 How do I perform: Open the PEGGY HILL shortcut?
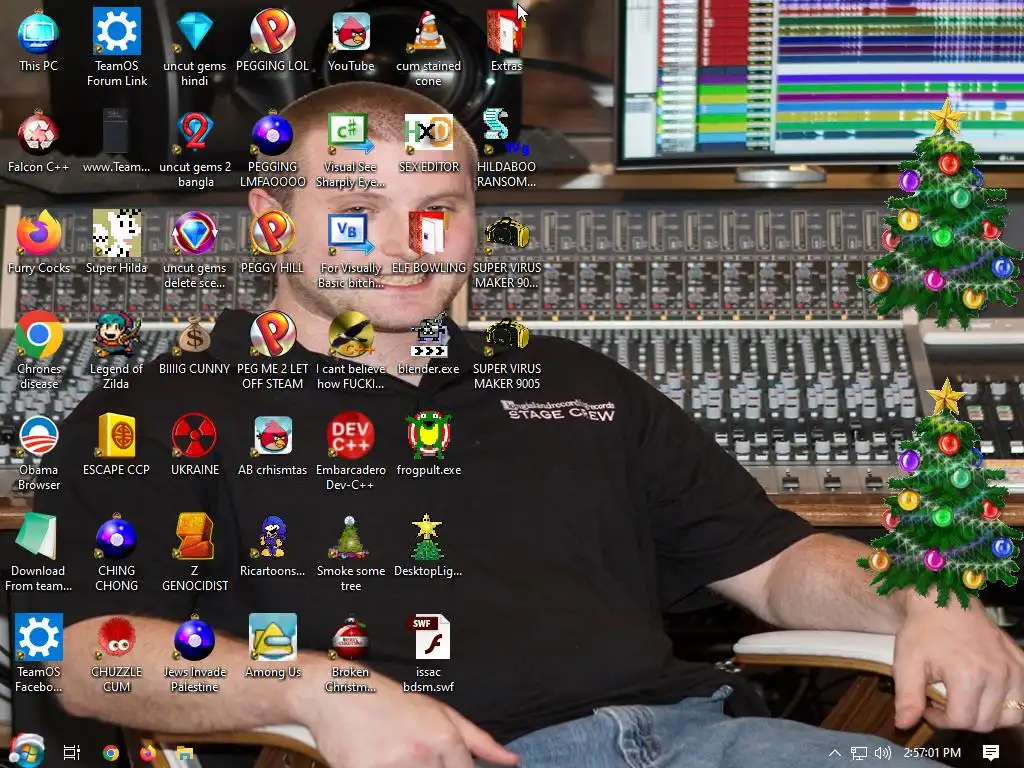click(272, 233)
